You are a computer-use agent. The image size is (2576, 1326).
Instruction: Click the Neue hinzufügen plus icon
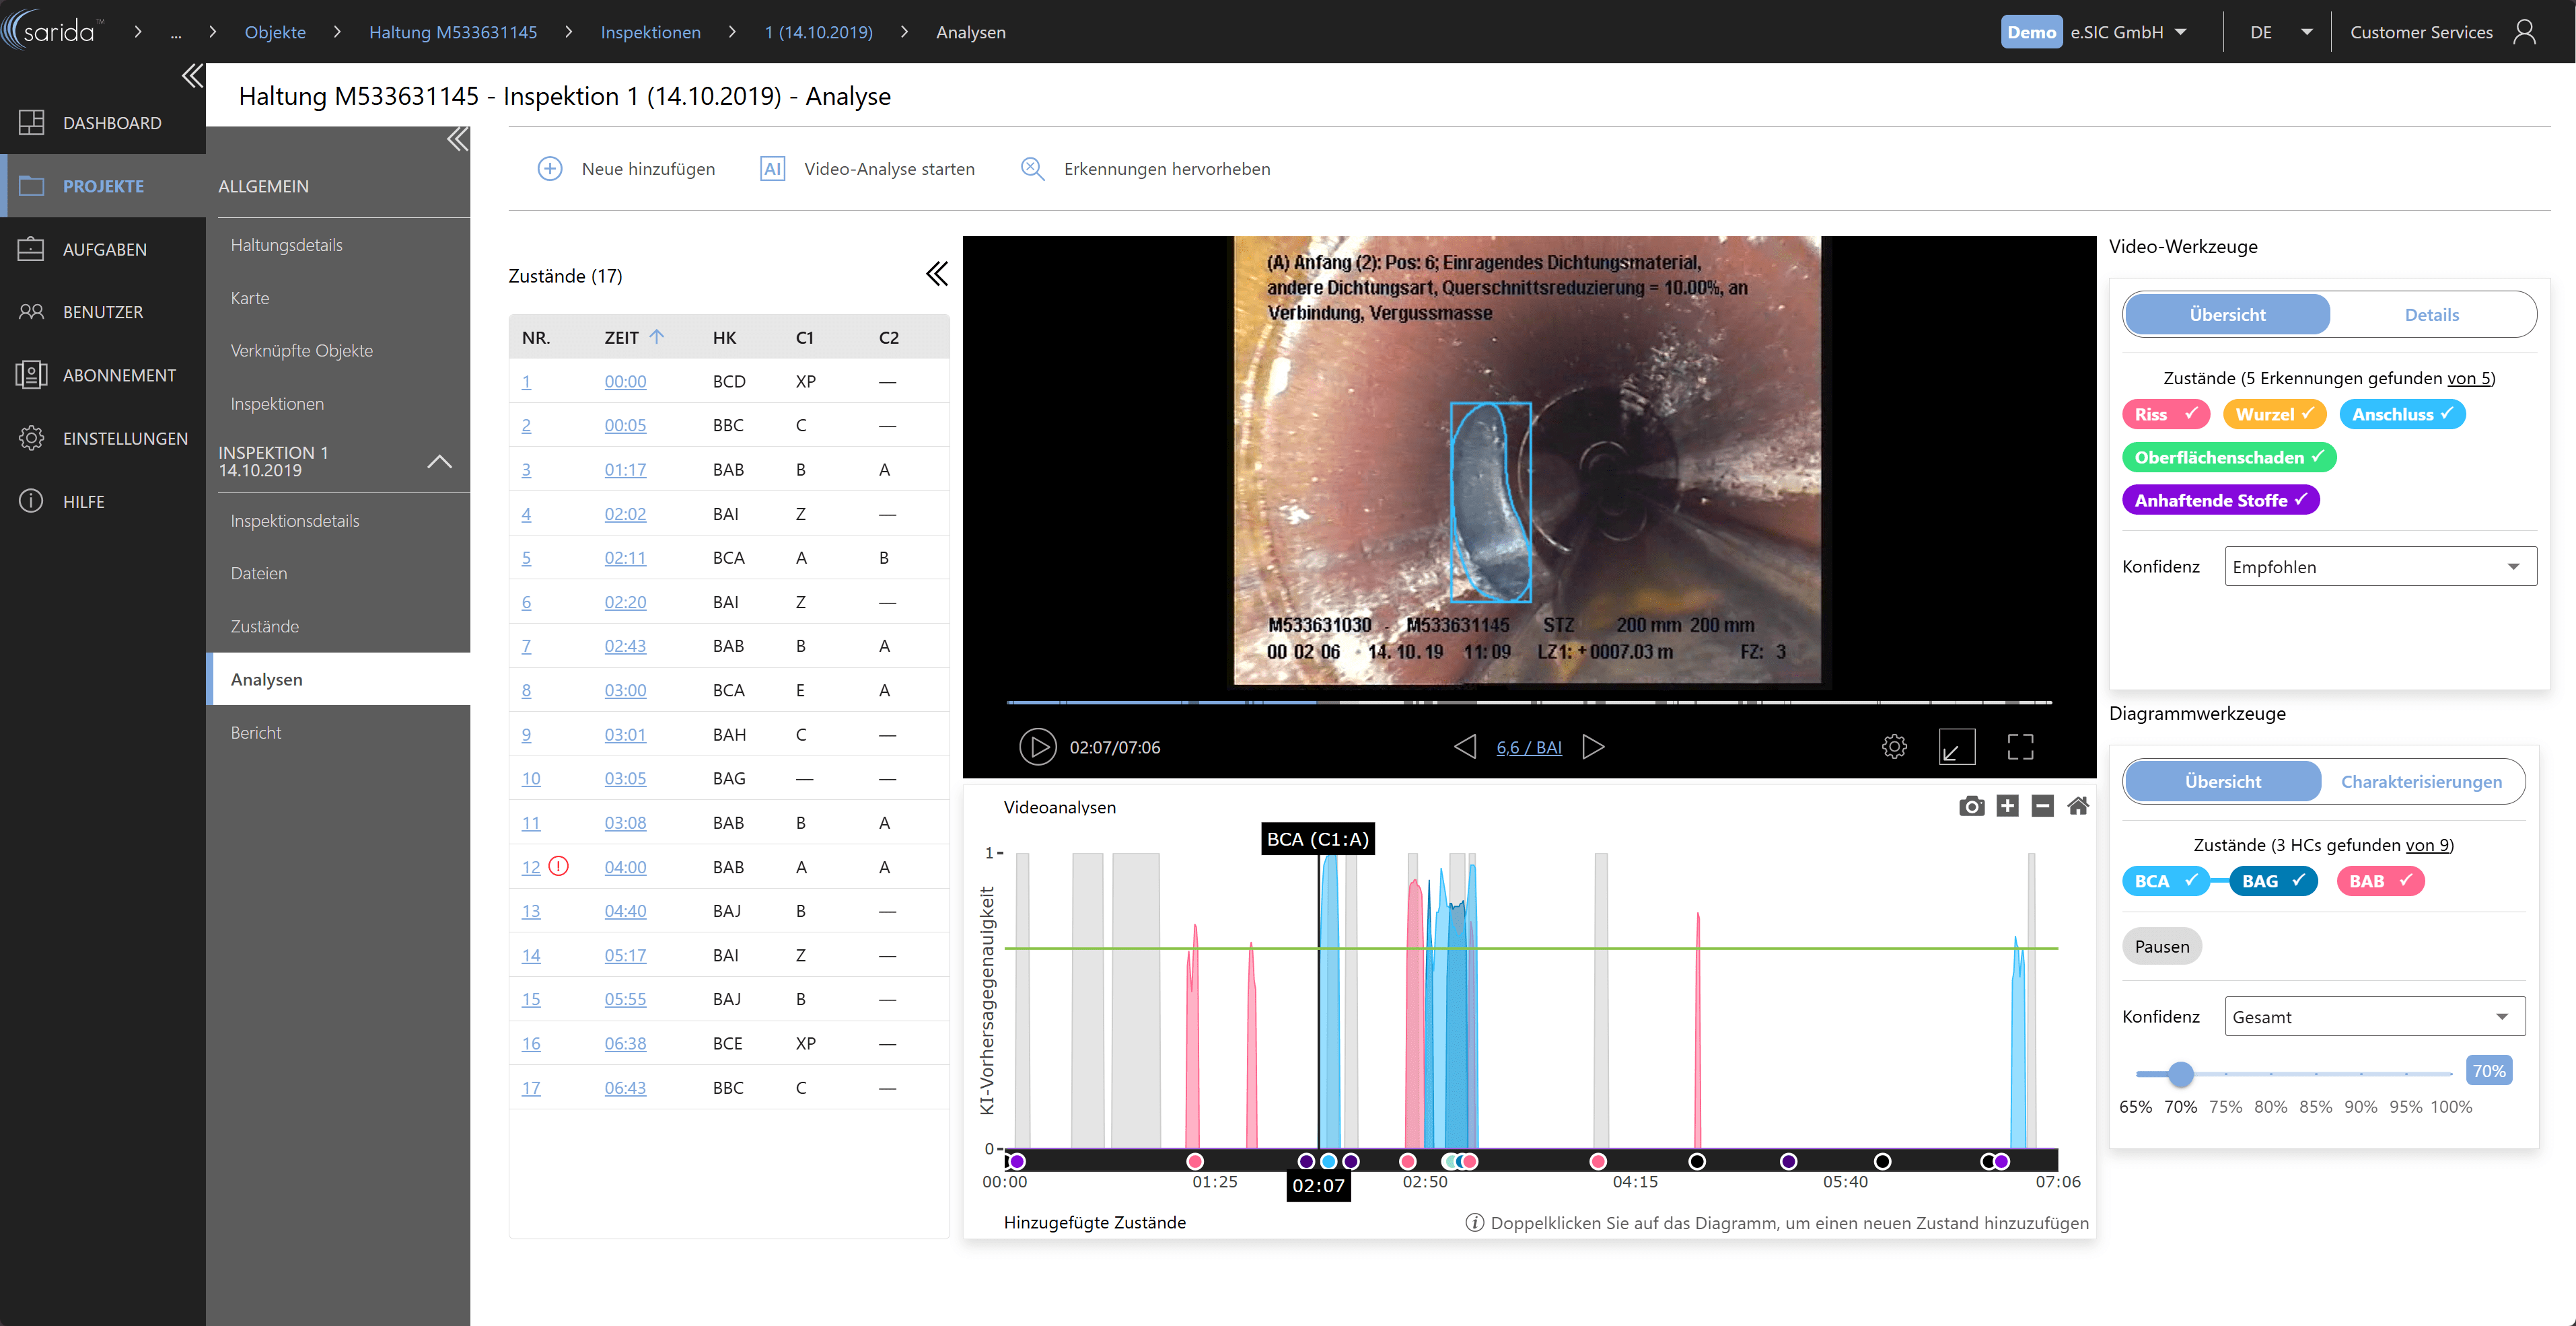click(x=550, y=169)
